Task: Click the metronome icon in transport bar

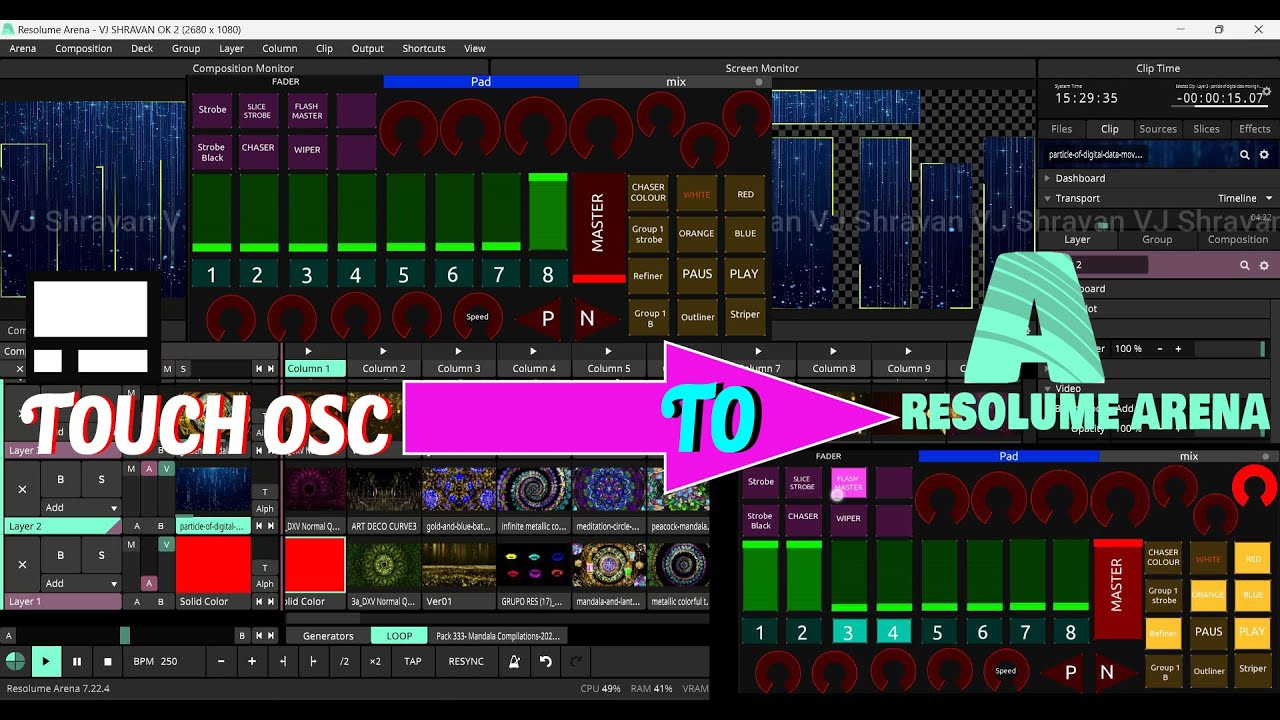Action: click(514, 661)
